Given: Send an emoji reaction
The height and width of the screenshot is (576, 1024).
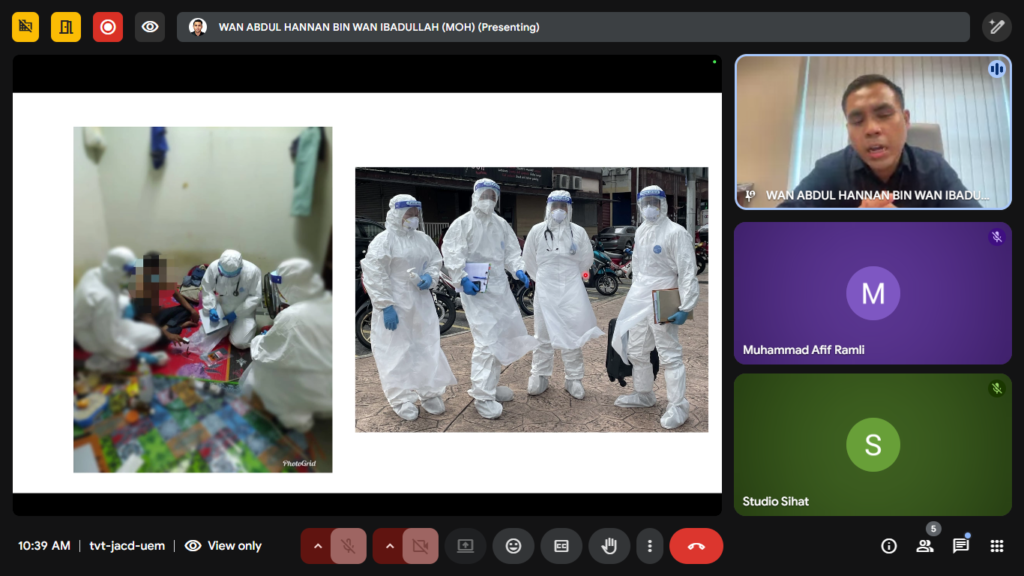Looking at the screenshot, I should 513,546.
